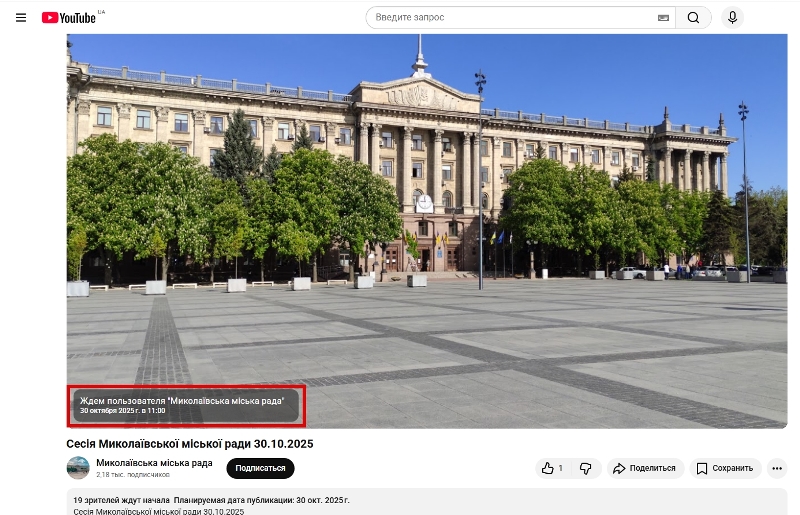Save video using Сохранить button
Viewport: 800px width, 515px height.
[x=725, y=468]
